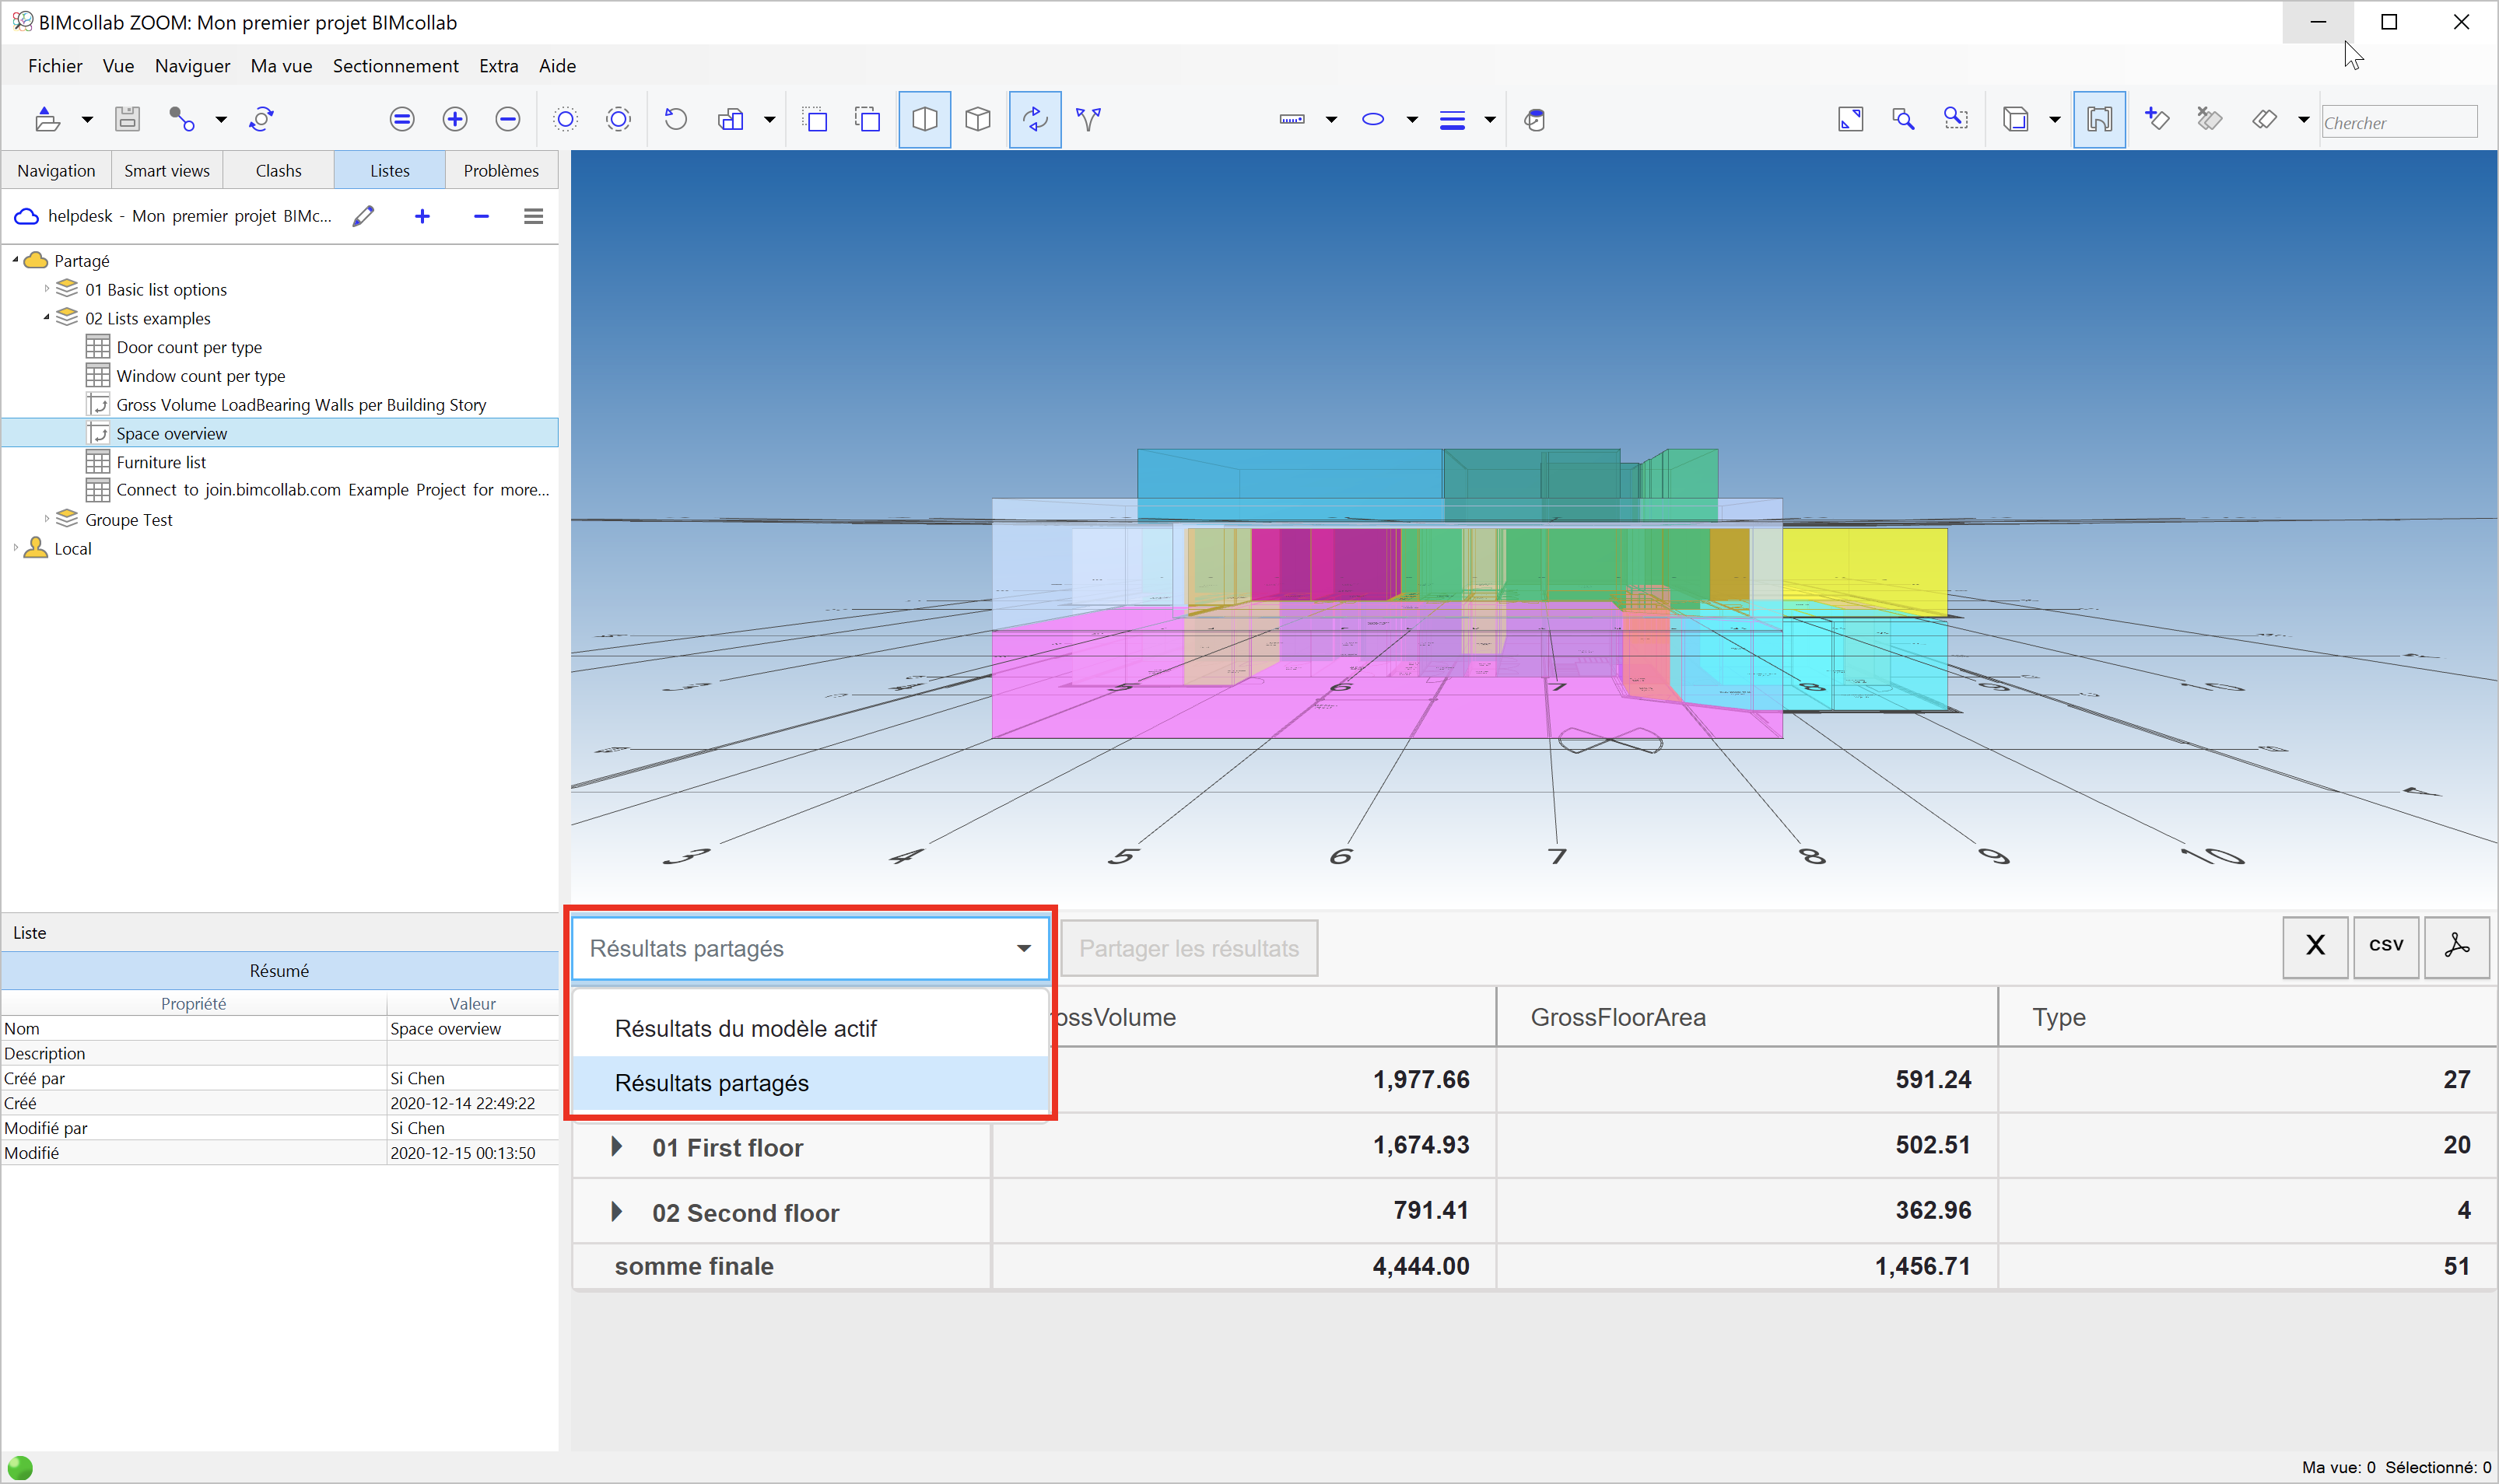This screenshot has height=1484, width=2499.
Task: Toggle the perspective box view button
Action: pos(925,120)
